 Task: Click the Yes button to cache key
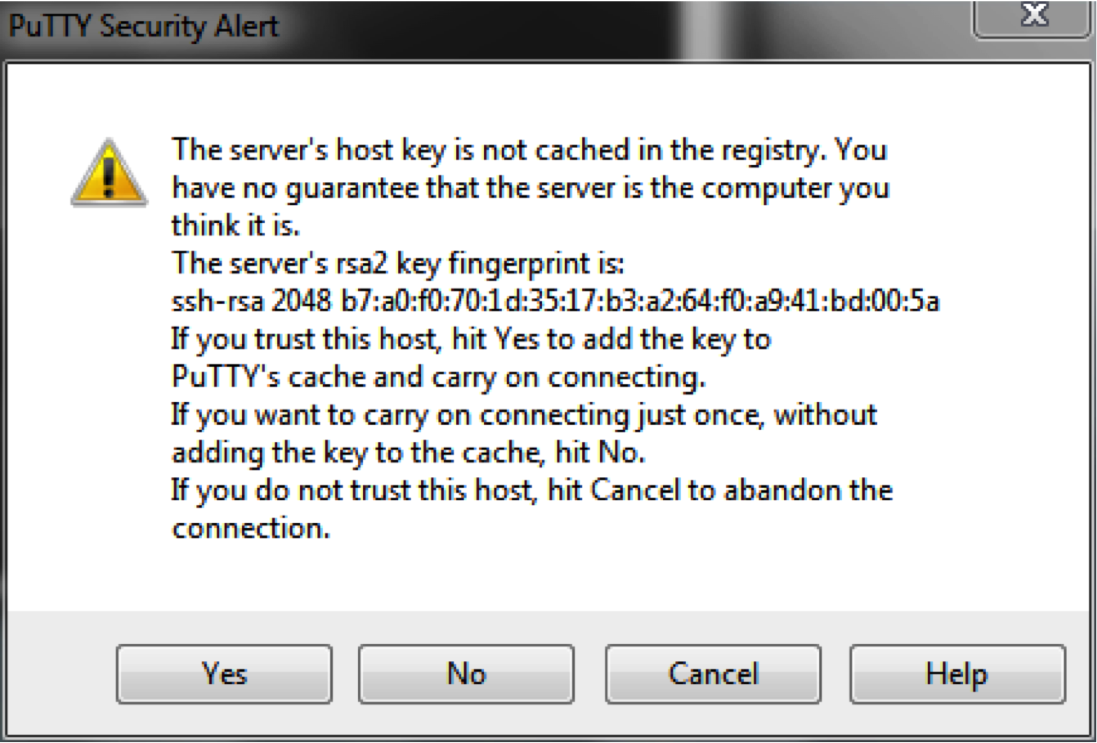[224, 674]
